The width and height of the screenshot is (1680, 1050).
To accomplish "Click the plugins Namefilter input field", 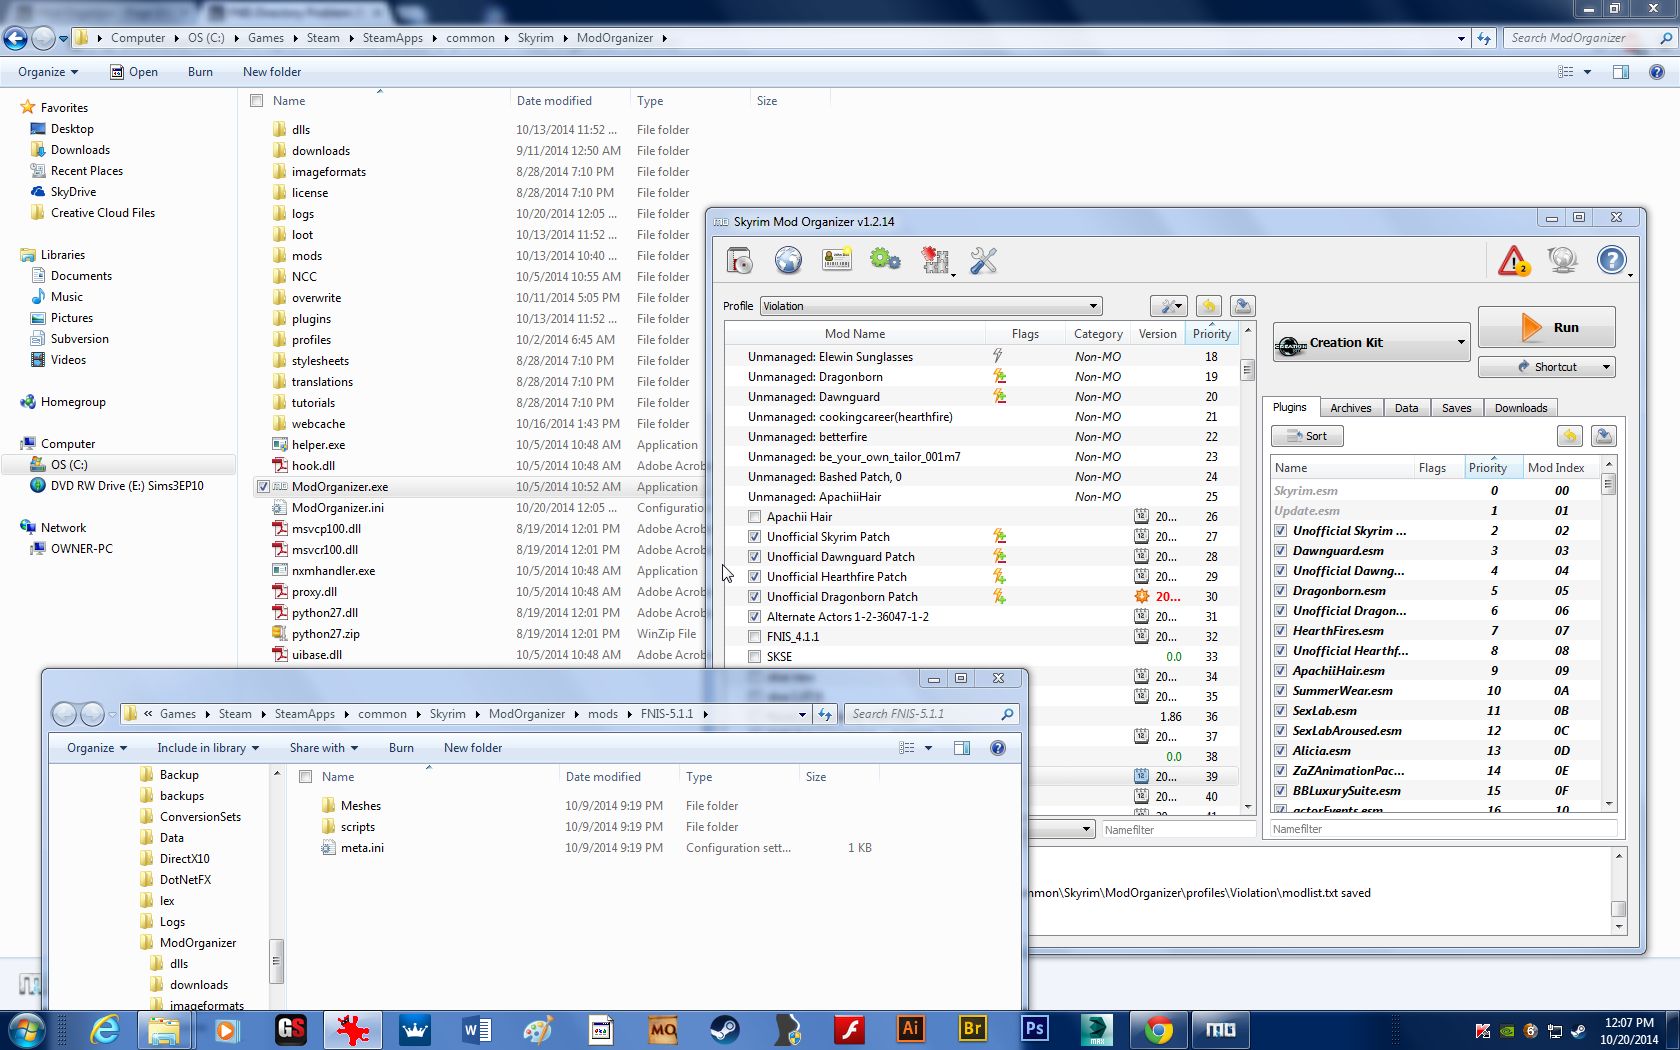I will point(1443,829).
